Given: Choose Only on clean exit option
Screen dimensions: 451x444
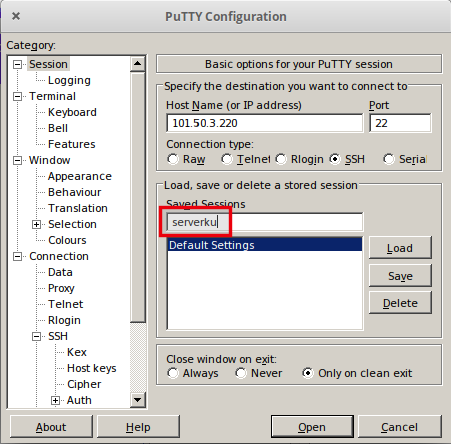Looking at the screenshot, I should click(308, 373).
